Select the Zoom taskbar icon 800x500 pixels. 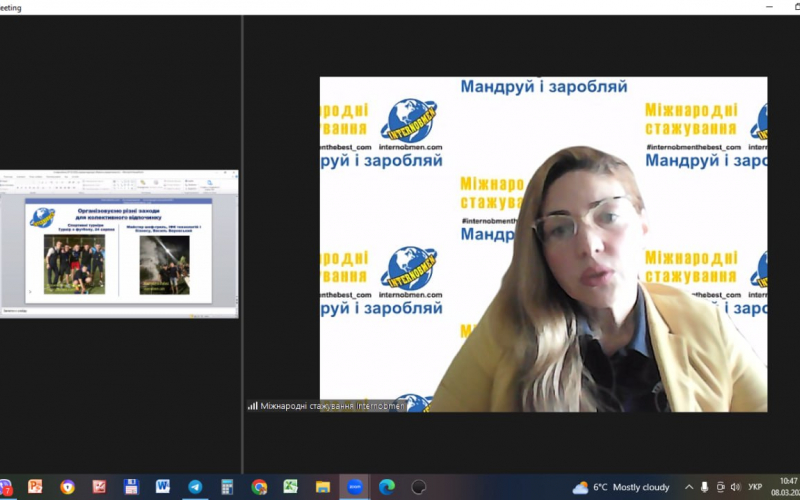pyautogui.click(x=355, y=487)
